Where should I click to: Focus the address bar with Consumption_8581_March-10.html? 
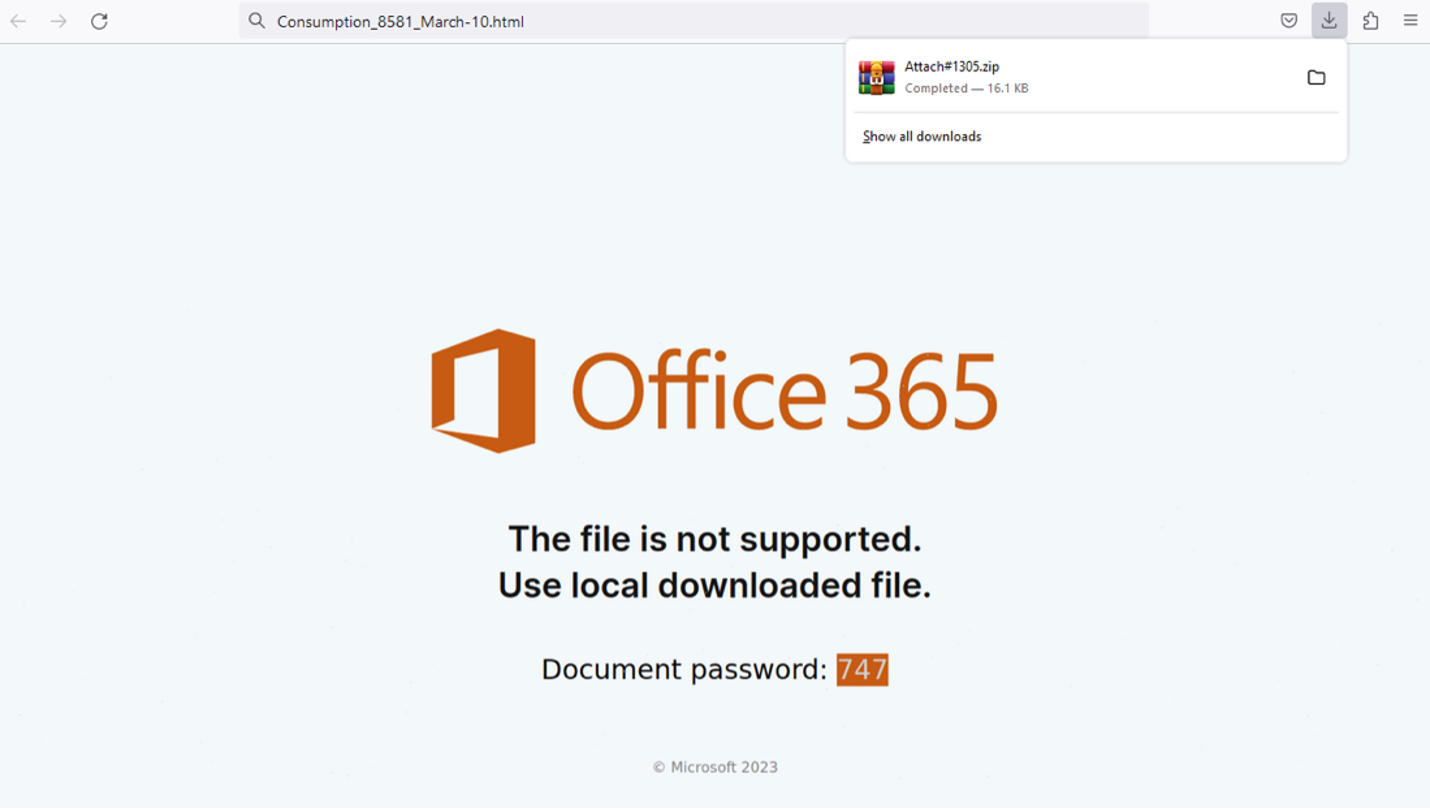(x=693, y=21)
